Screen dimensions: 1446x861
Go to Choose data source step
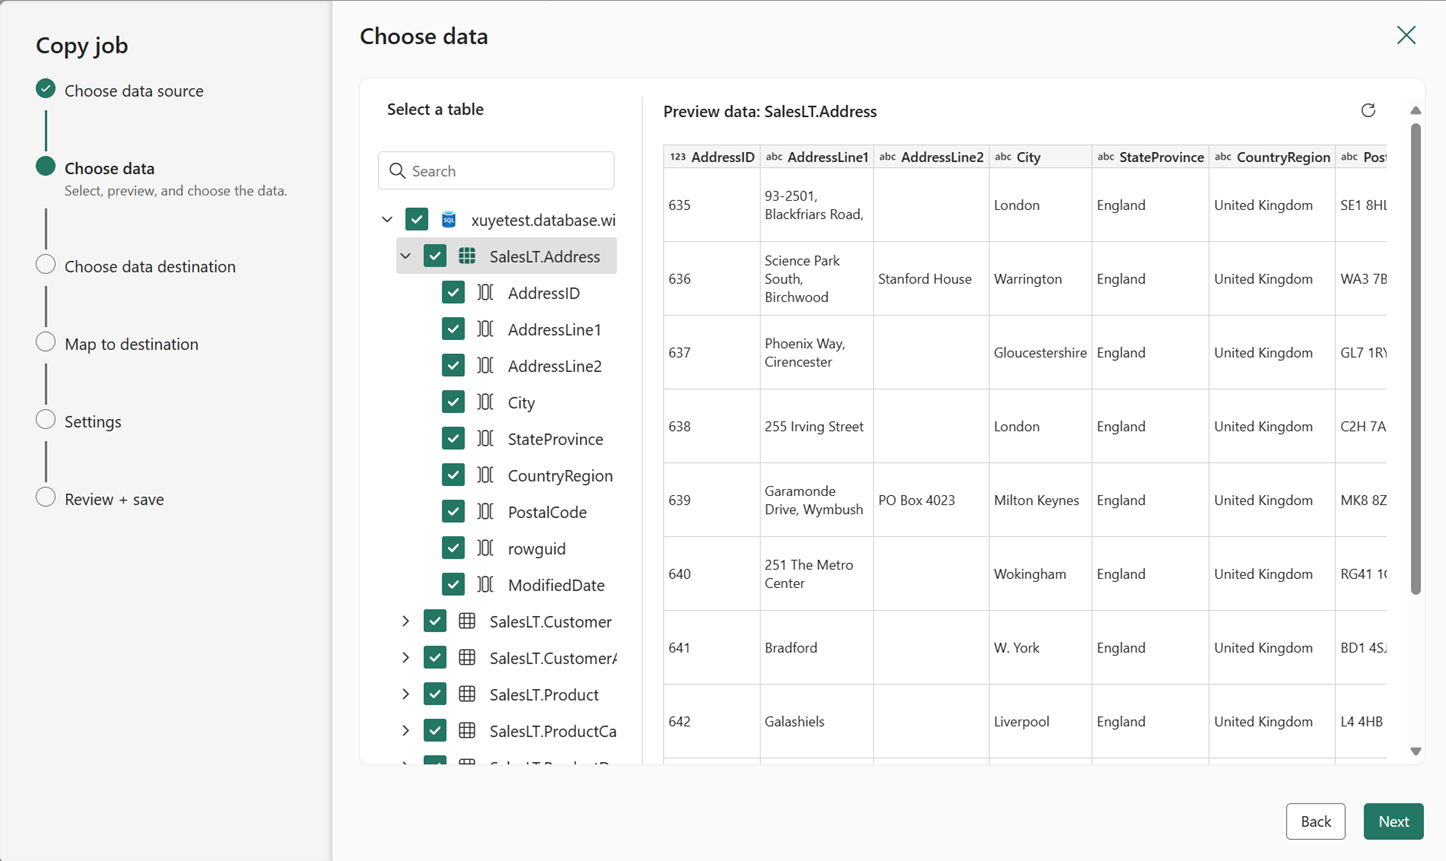[x=133, y=91]
